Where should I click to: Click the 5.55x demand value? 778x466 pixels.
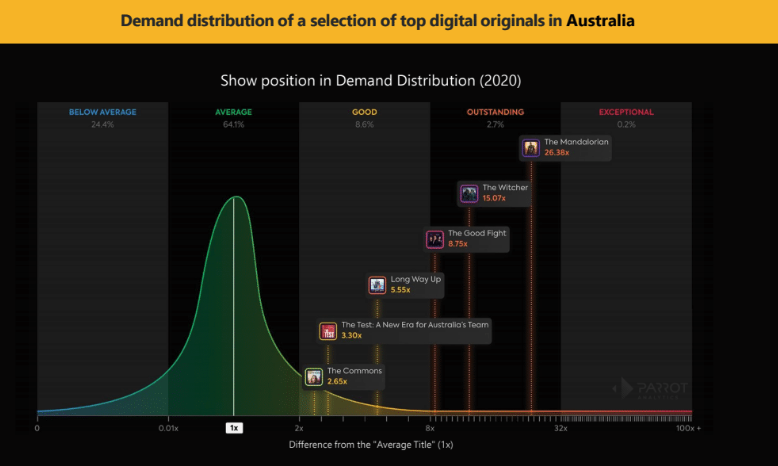tap(400, 290)
